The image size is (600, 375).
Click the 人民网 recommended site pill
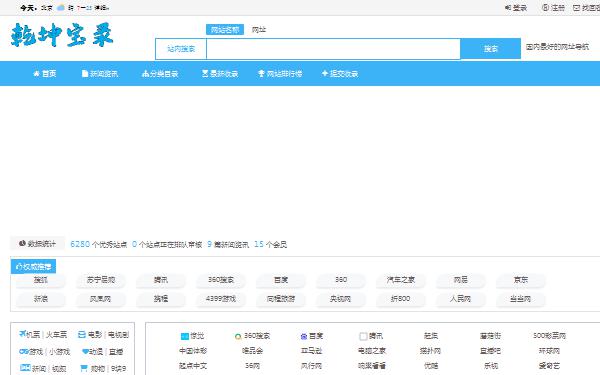point(461,299)
